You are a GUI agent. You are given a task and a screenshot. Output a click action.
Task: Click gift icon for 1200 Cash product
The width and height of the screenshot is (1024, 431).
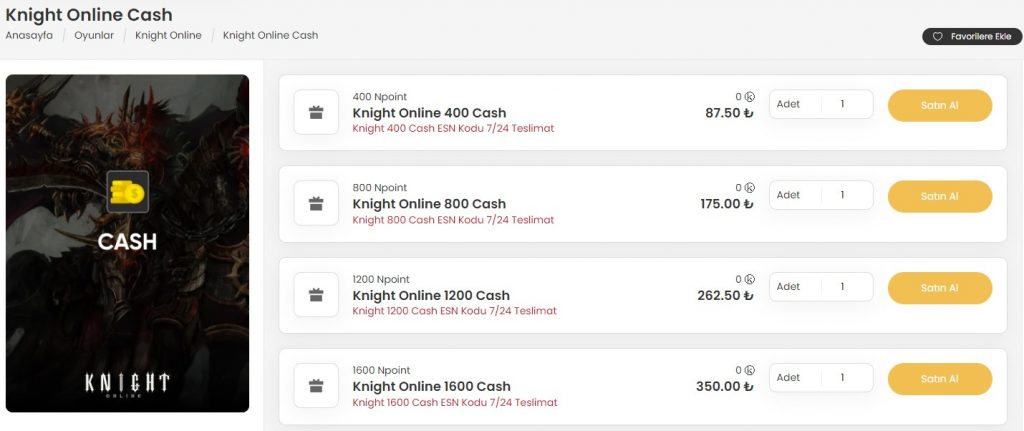click(316, 295)
